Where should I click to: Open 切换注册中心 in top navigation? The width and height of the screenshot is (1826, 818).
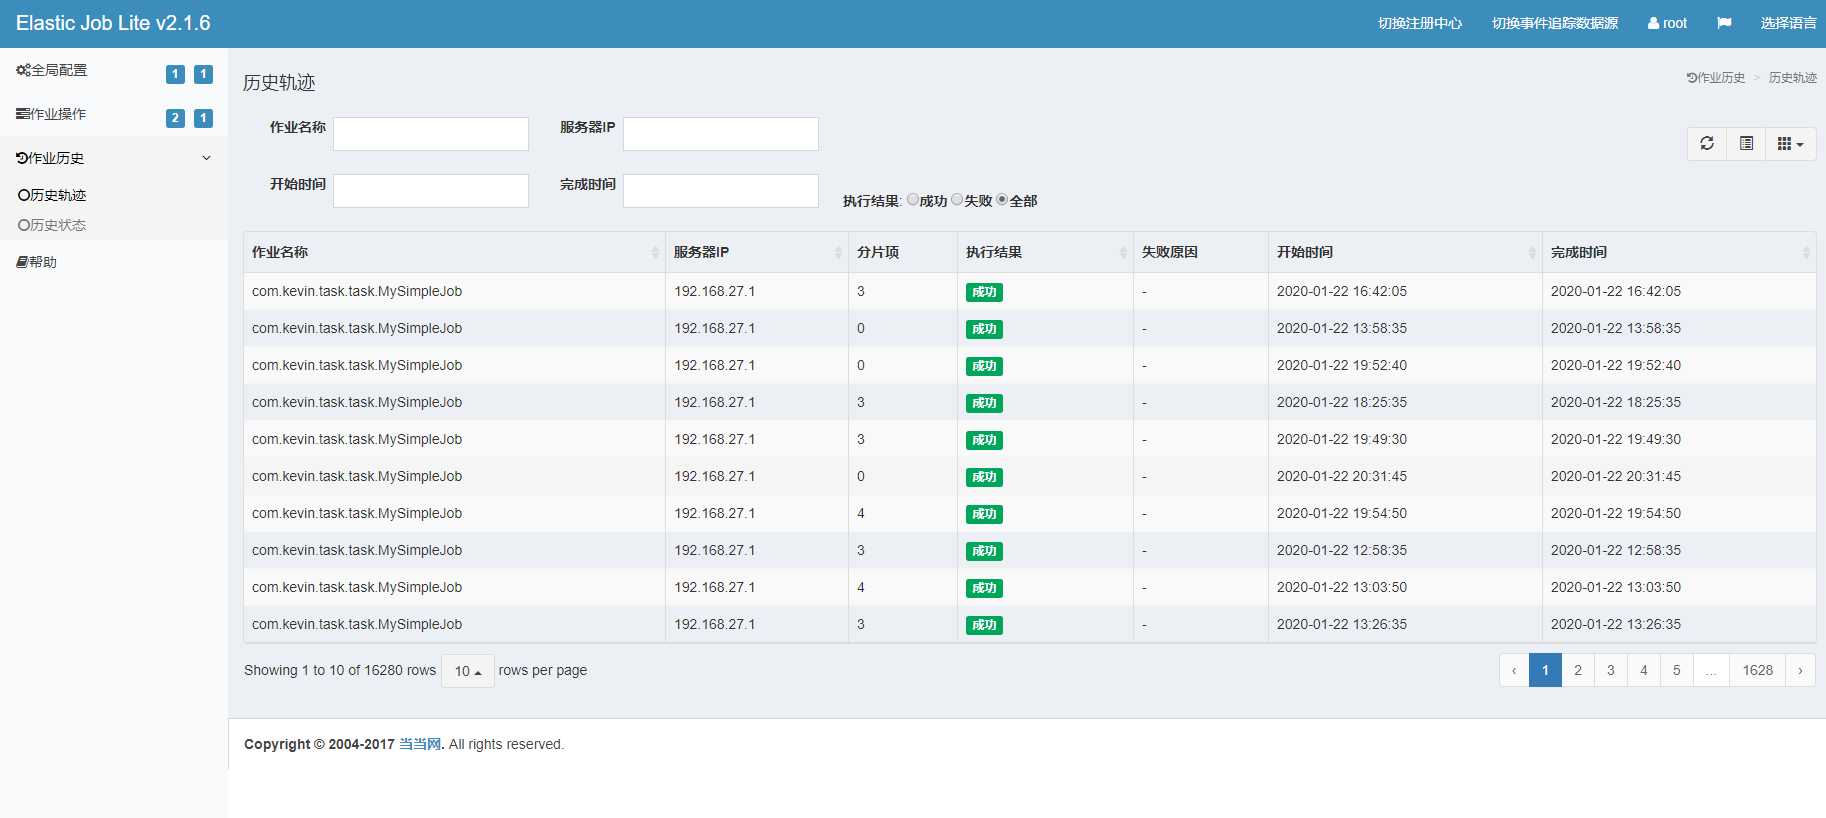click(x=1420, y=23)
